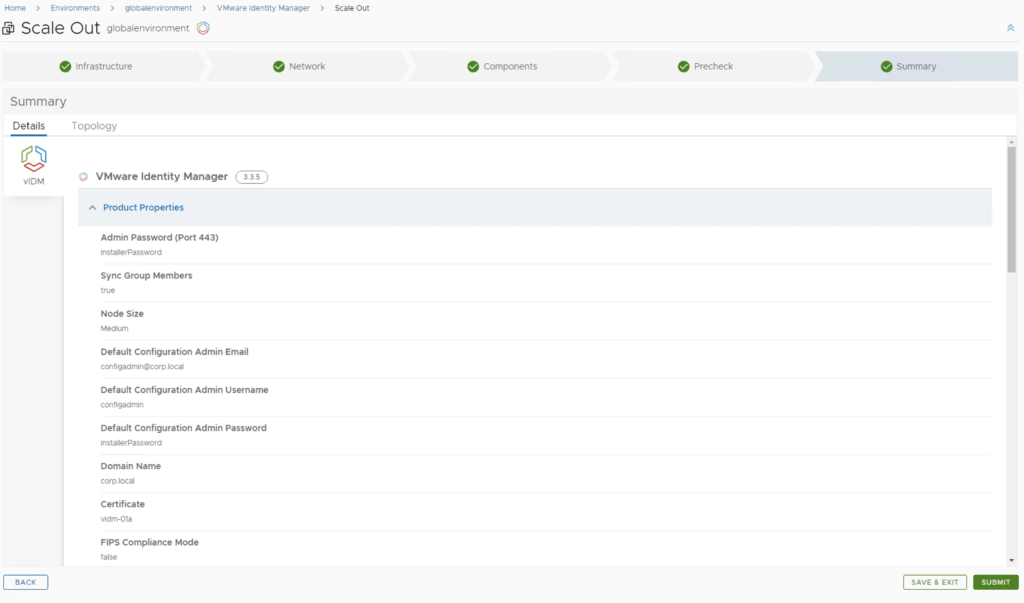The height and width of the screenshot is (603, 1024).
Task: Click the globalenvironment status ring icon
Action: click(203, 28)
